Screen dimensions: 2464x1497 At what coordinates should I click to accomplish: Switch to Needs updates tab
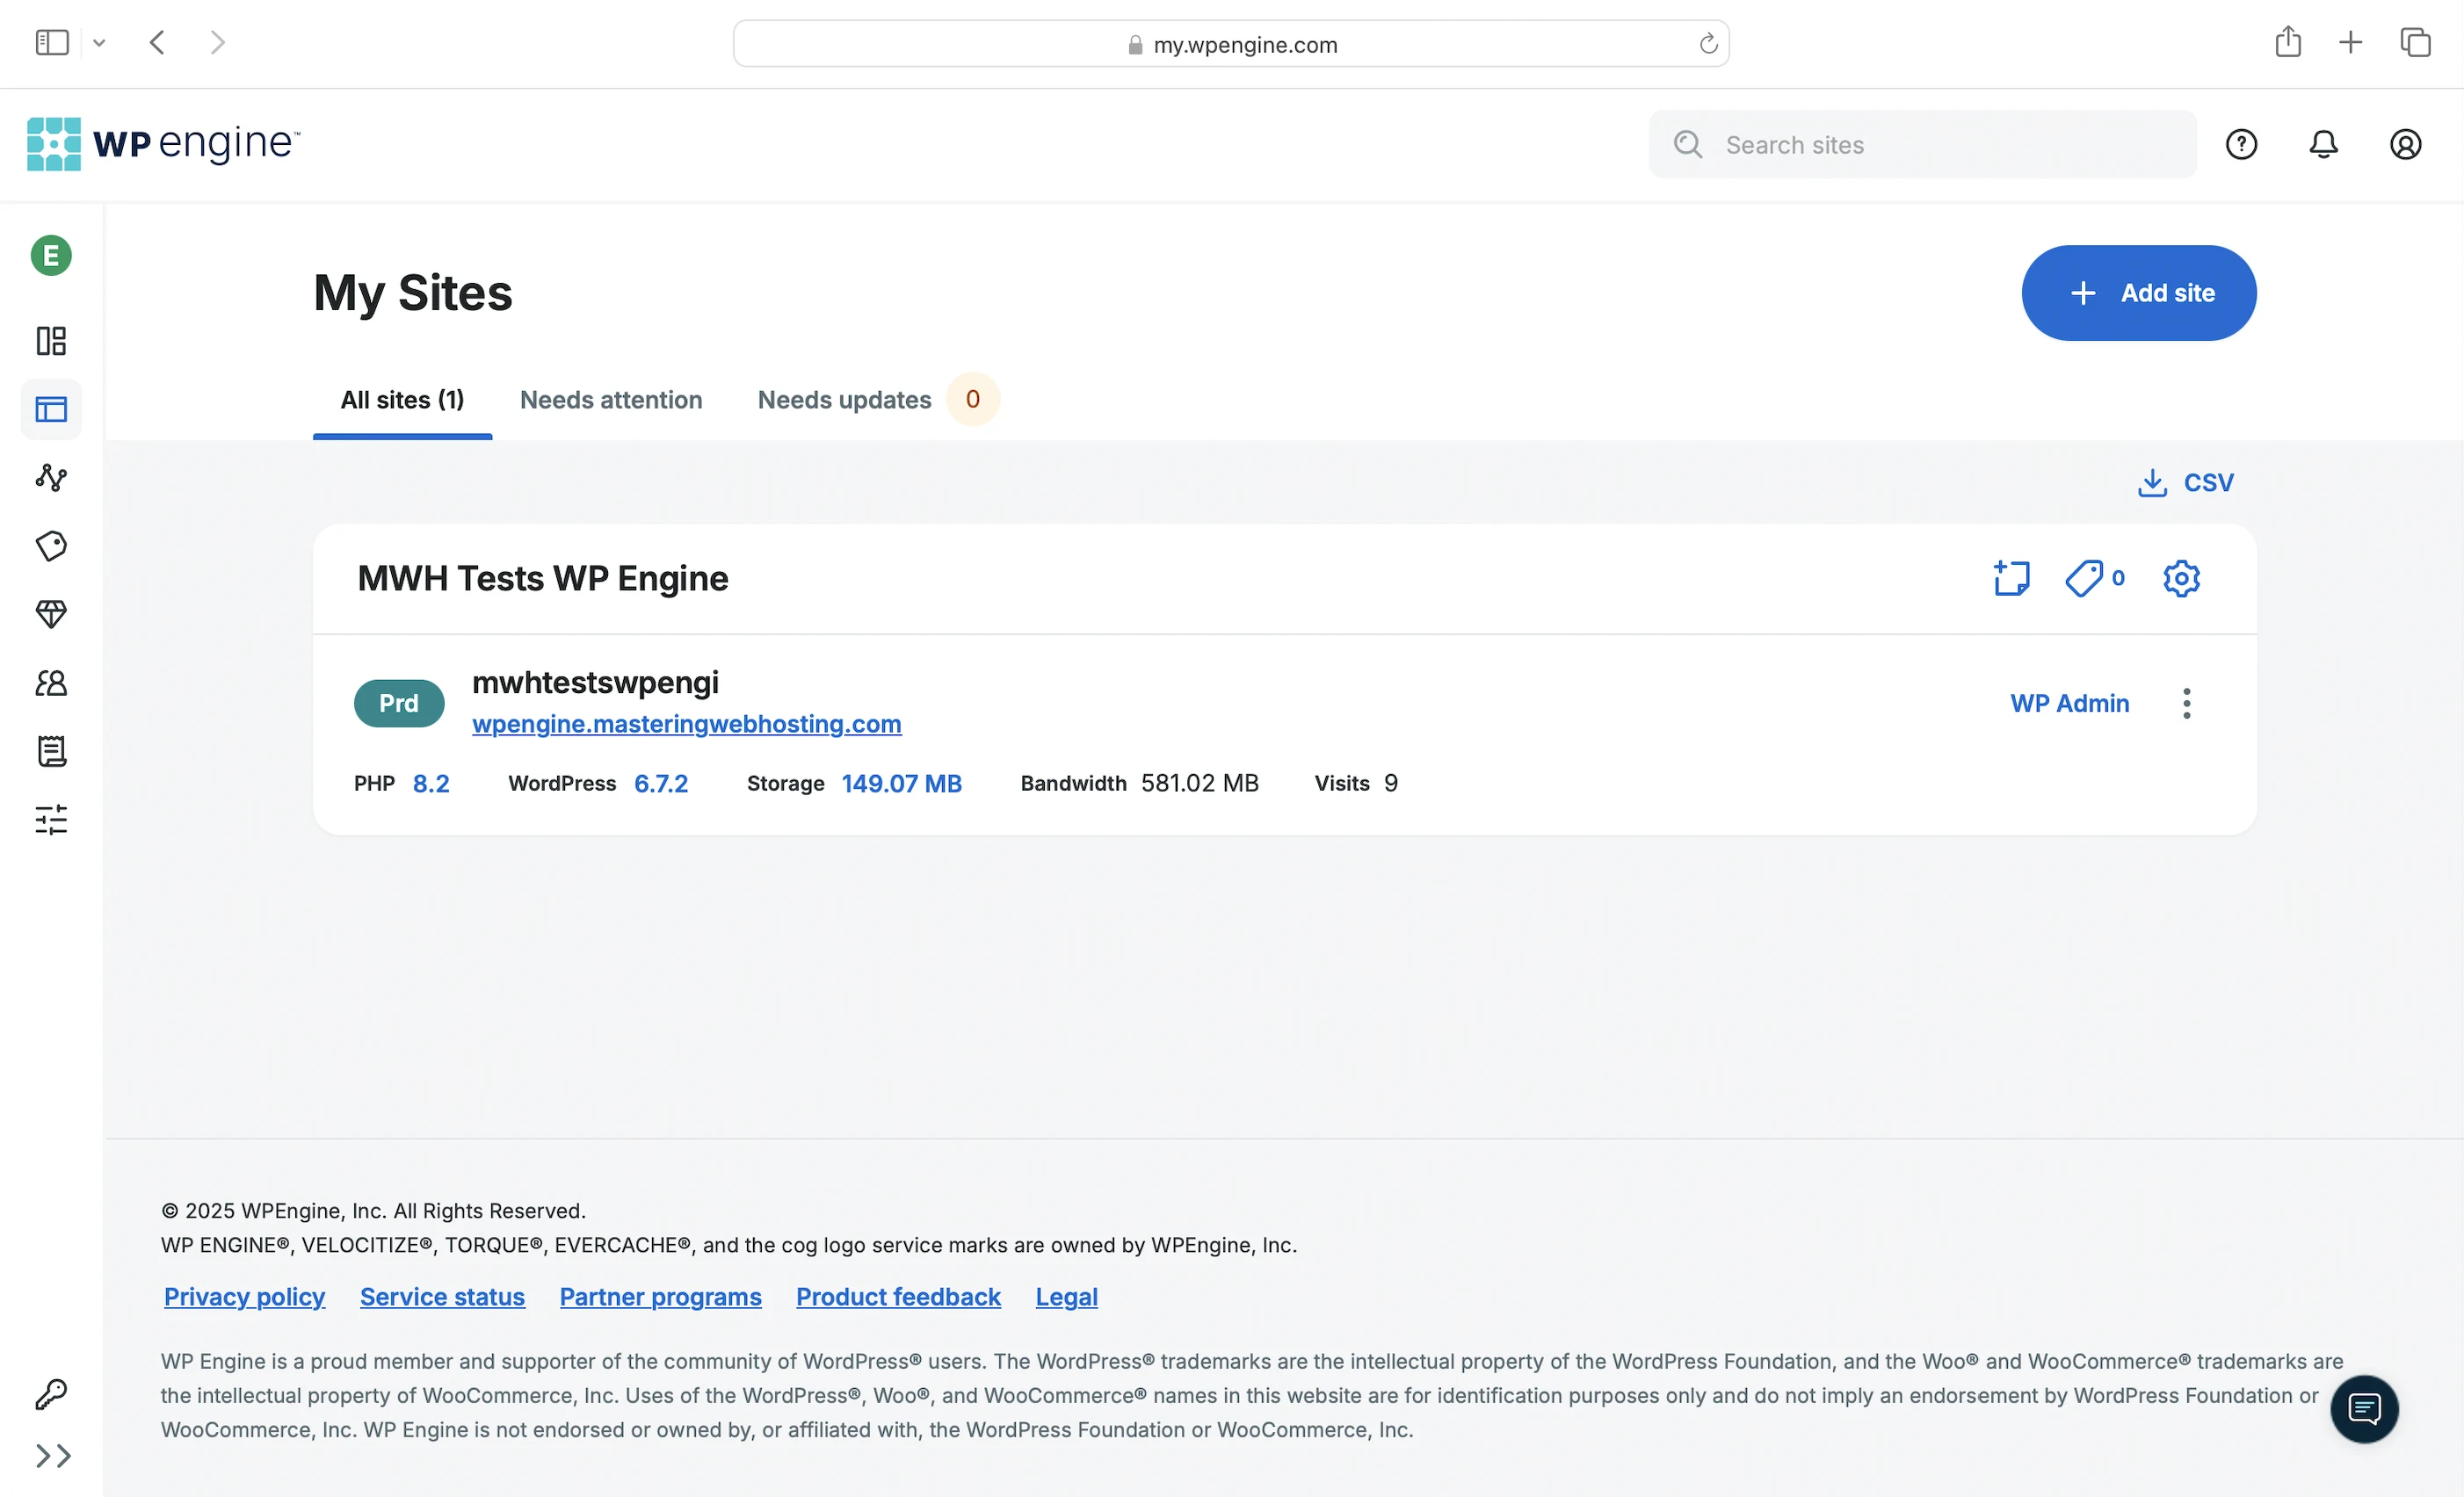coord(844,400)
